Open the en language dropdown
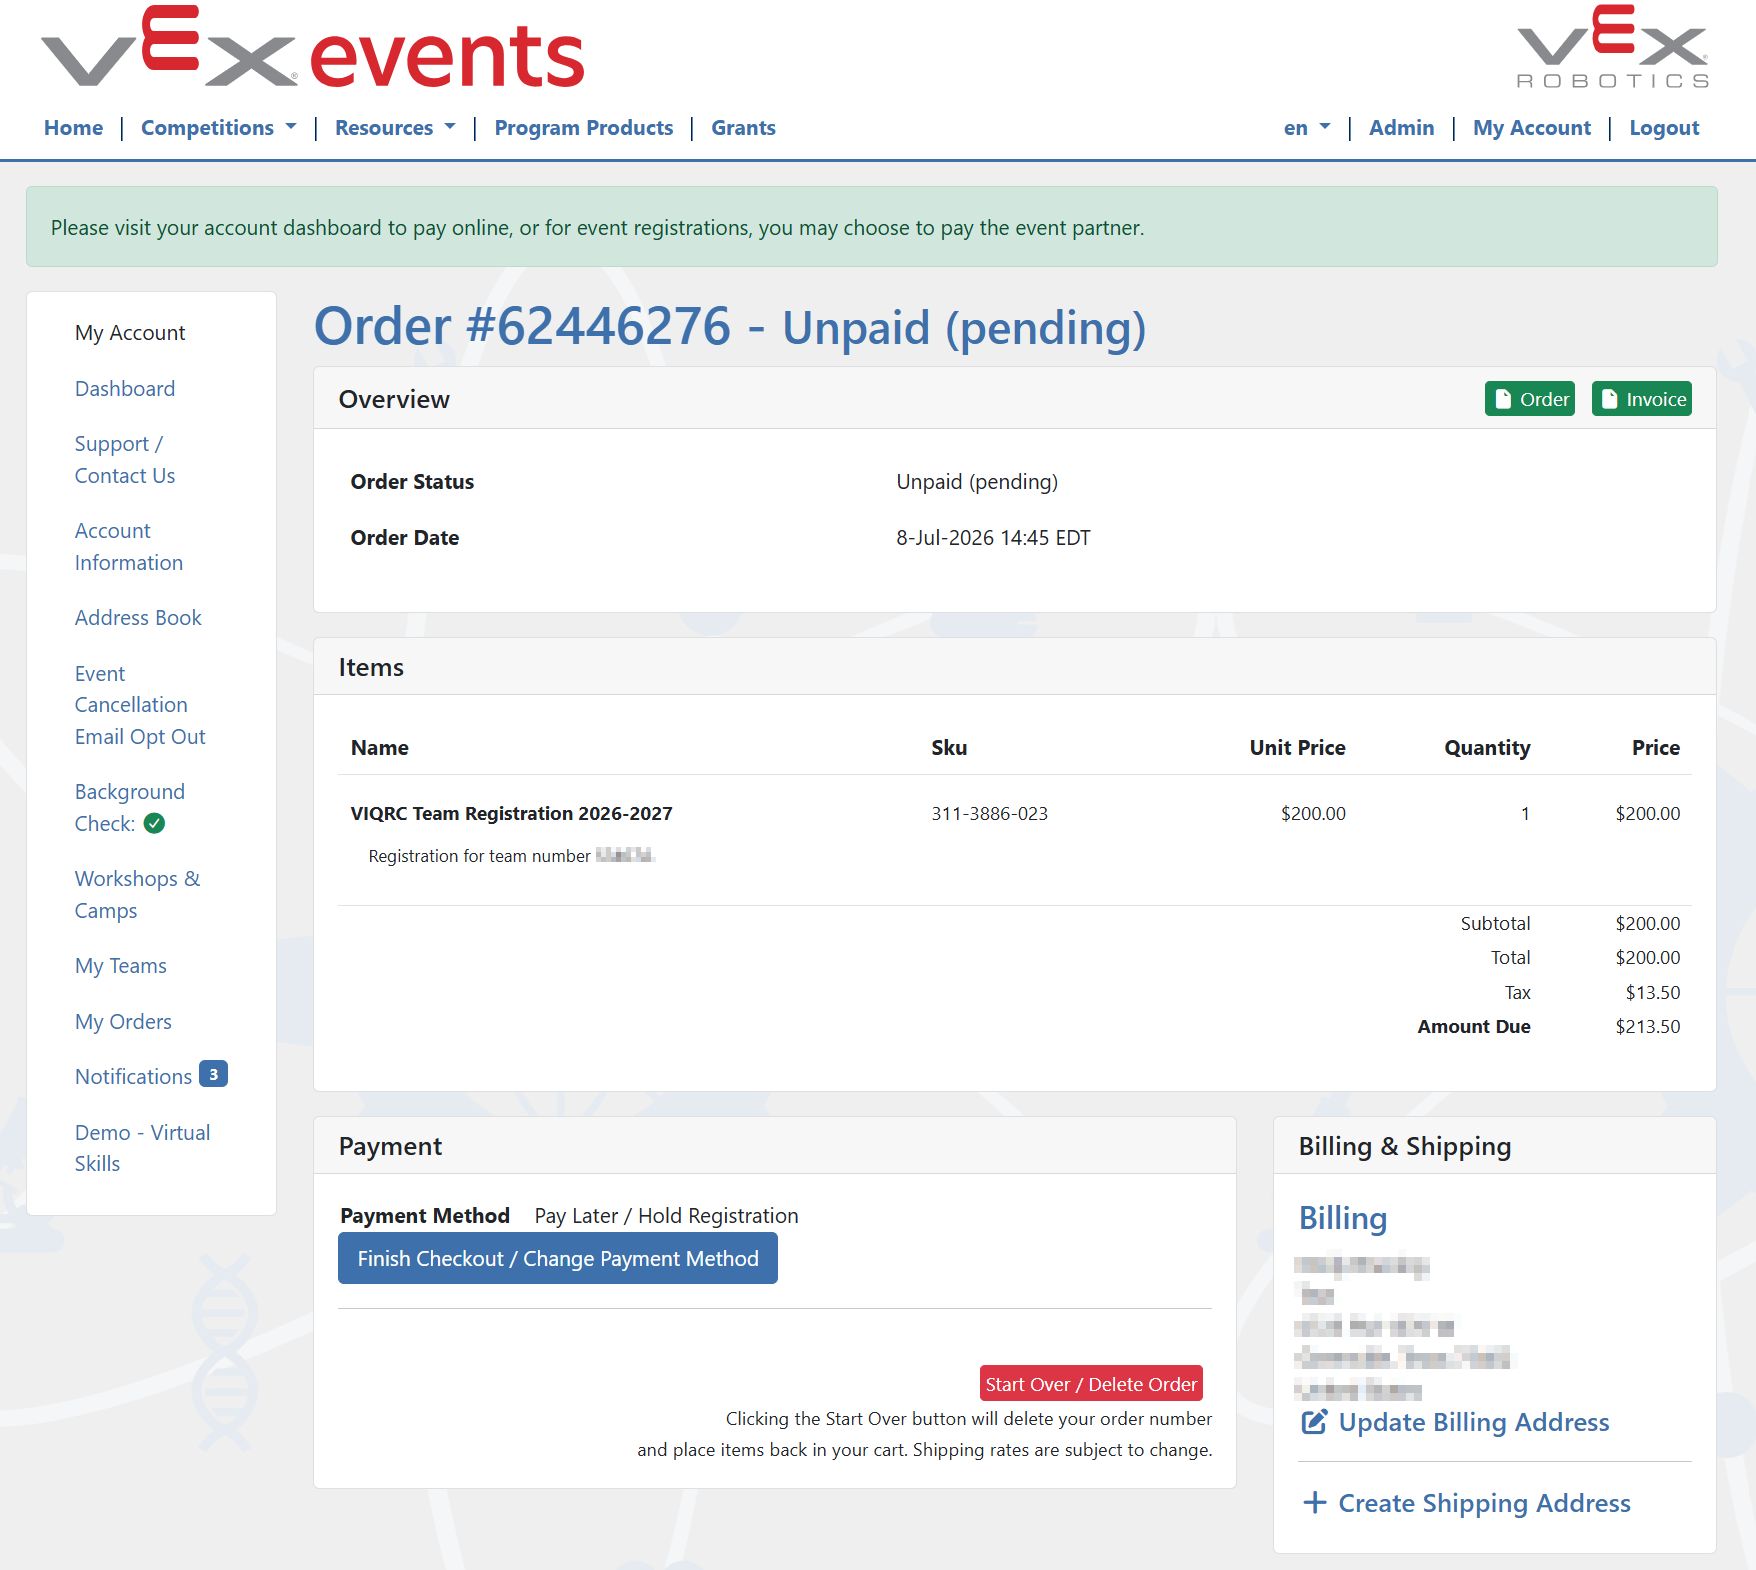Image resolution: width=1756 pixels, height=1570 pixels. [x=1307, y=128]
